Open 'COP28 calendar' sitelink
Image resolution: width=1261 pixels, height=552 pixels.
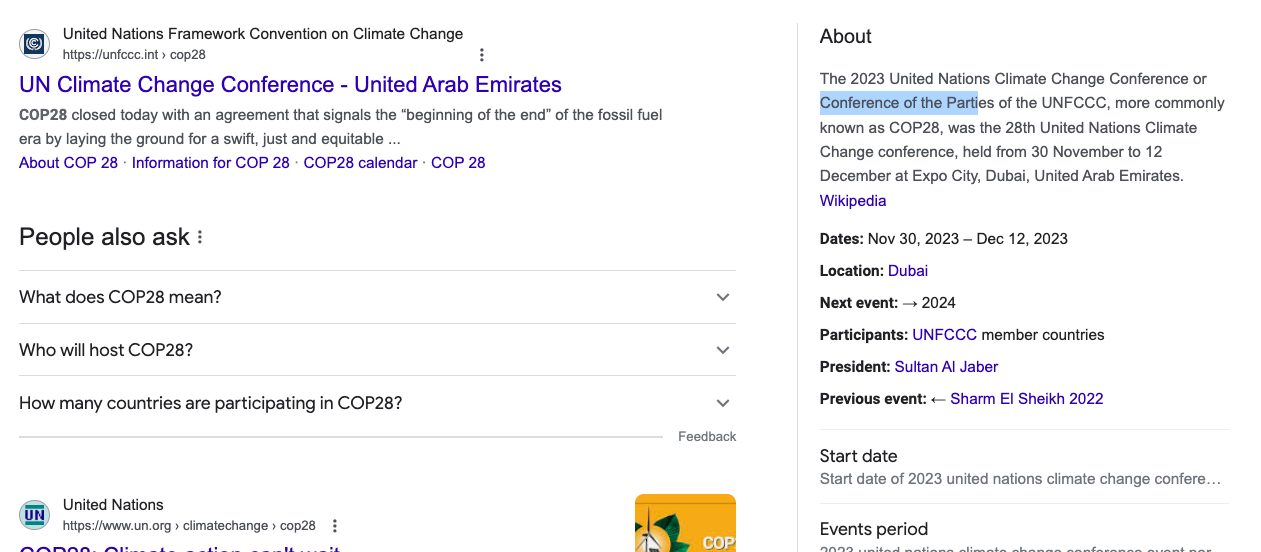click(x=360, y=163)
